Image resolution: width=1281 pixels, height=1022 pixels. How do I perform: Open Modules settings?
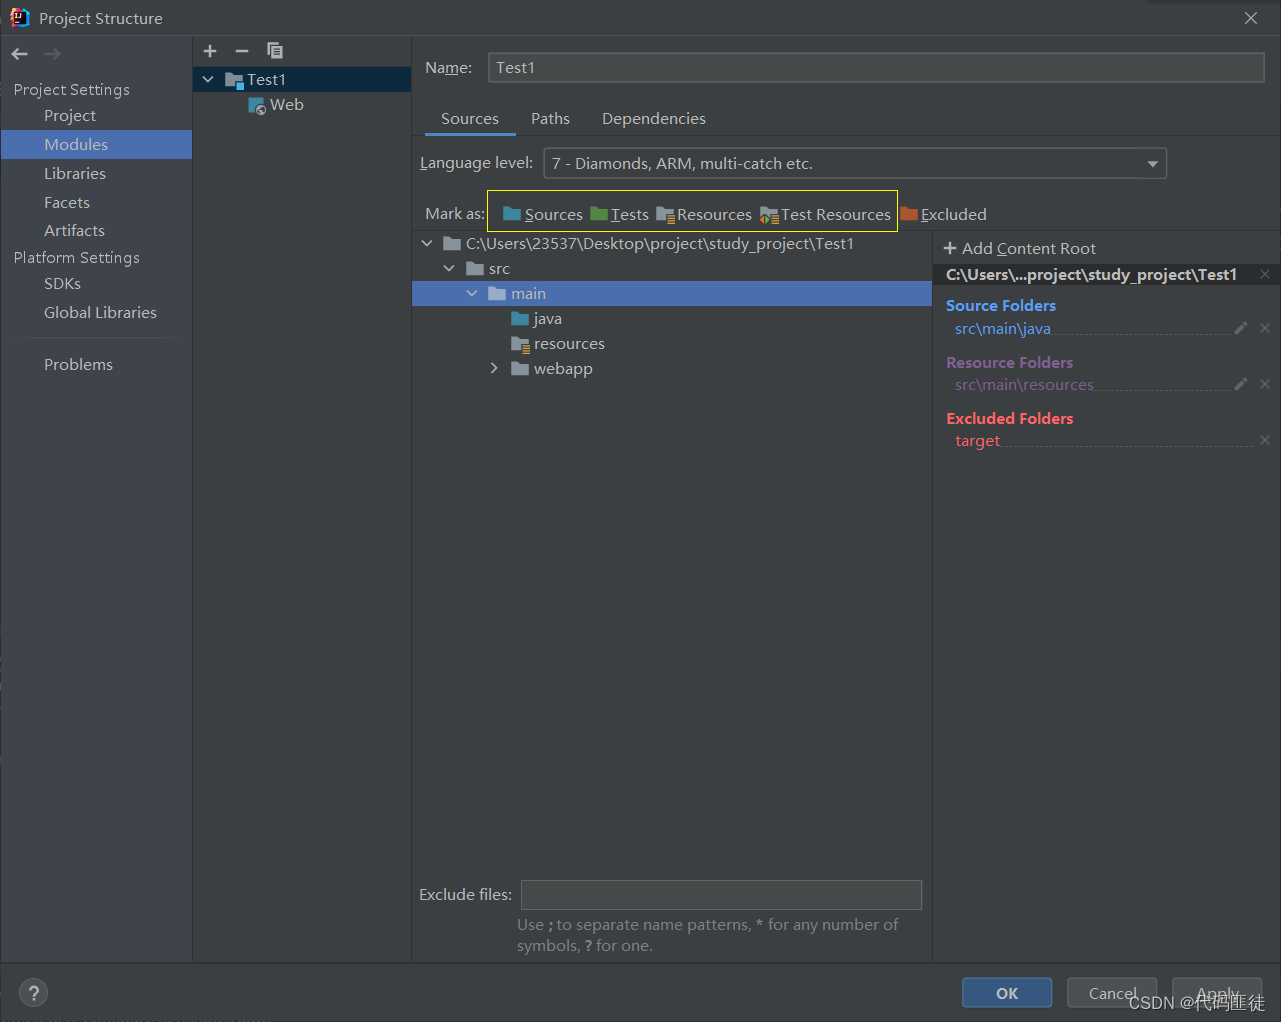pyautogui.click(x=76, y=144)
